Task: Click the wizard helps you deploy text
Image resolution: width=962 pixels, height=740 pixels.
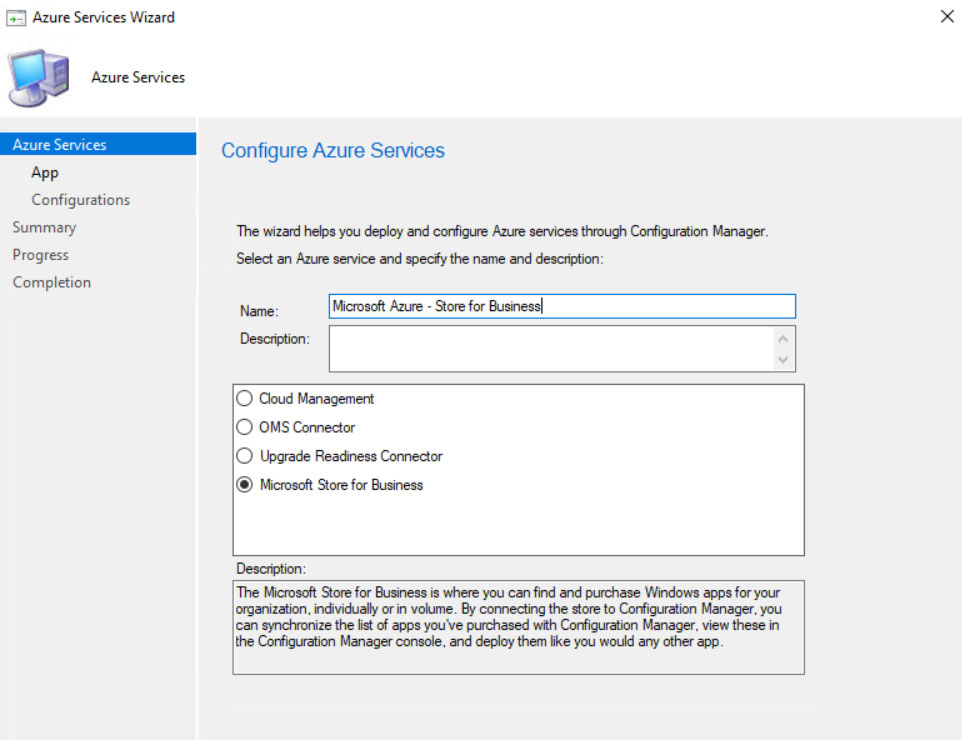Action: coord(502,231)
